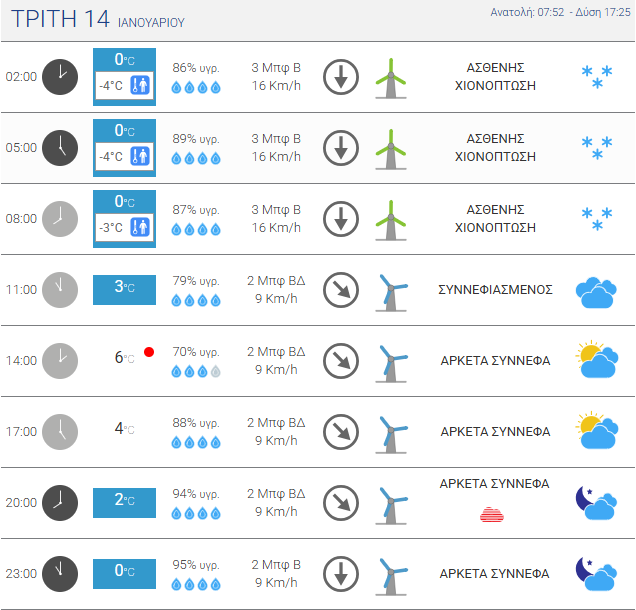Viewport: 636px width, 610px height.
Task: Click the moon and cloud icon at 23:00
Action: click(x=596, y=574)
